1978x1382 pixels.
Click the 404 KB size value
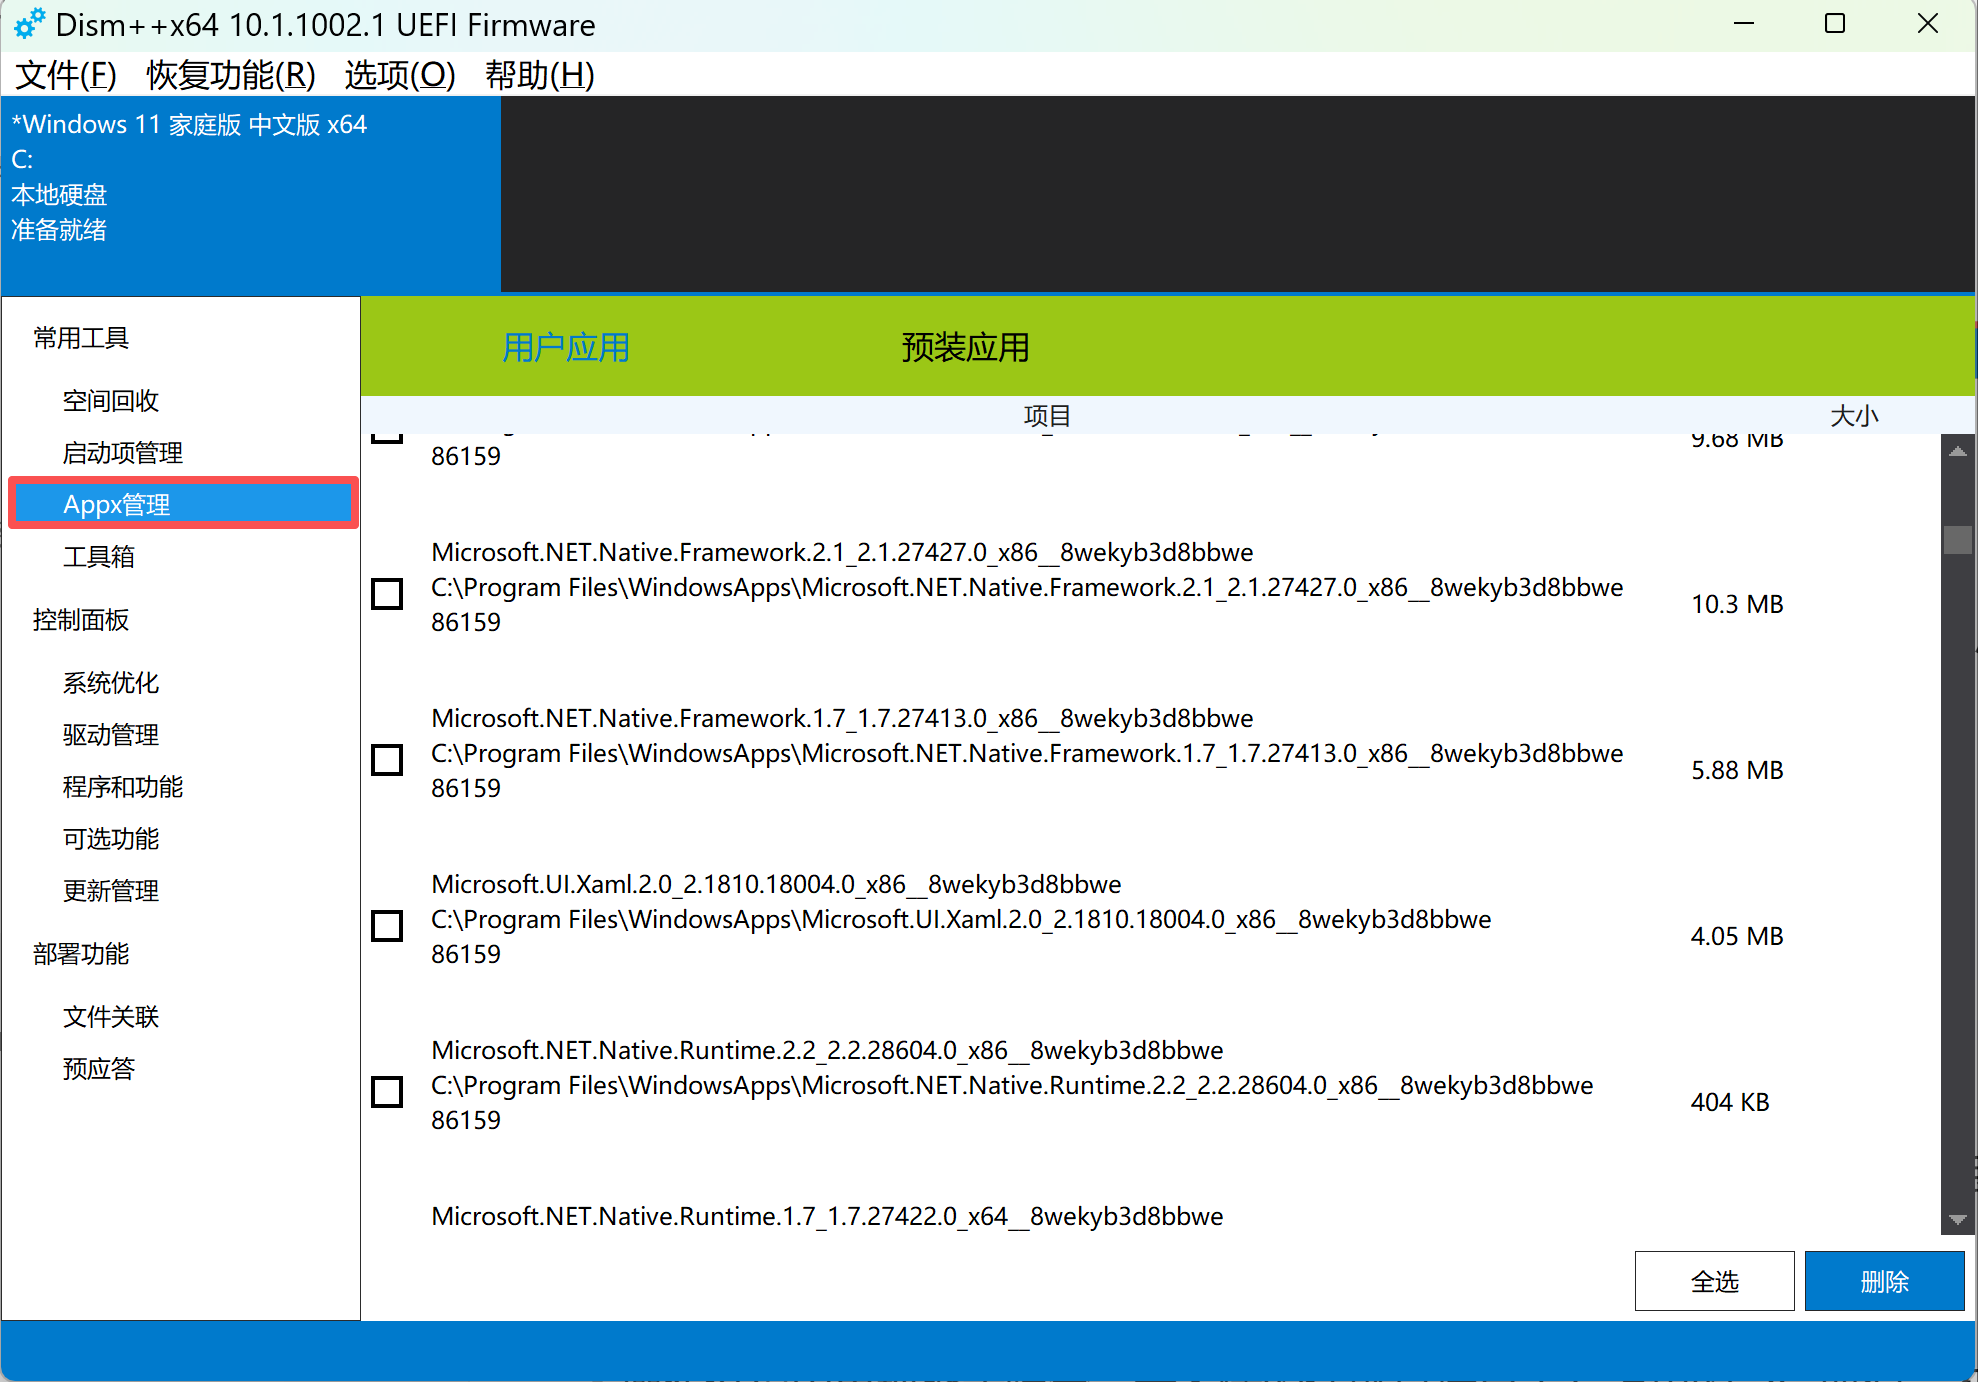[x=1730, y=1102]
